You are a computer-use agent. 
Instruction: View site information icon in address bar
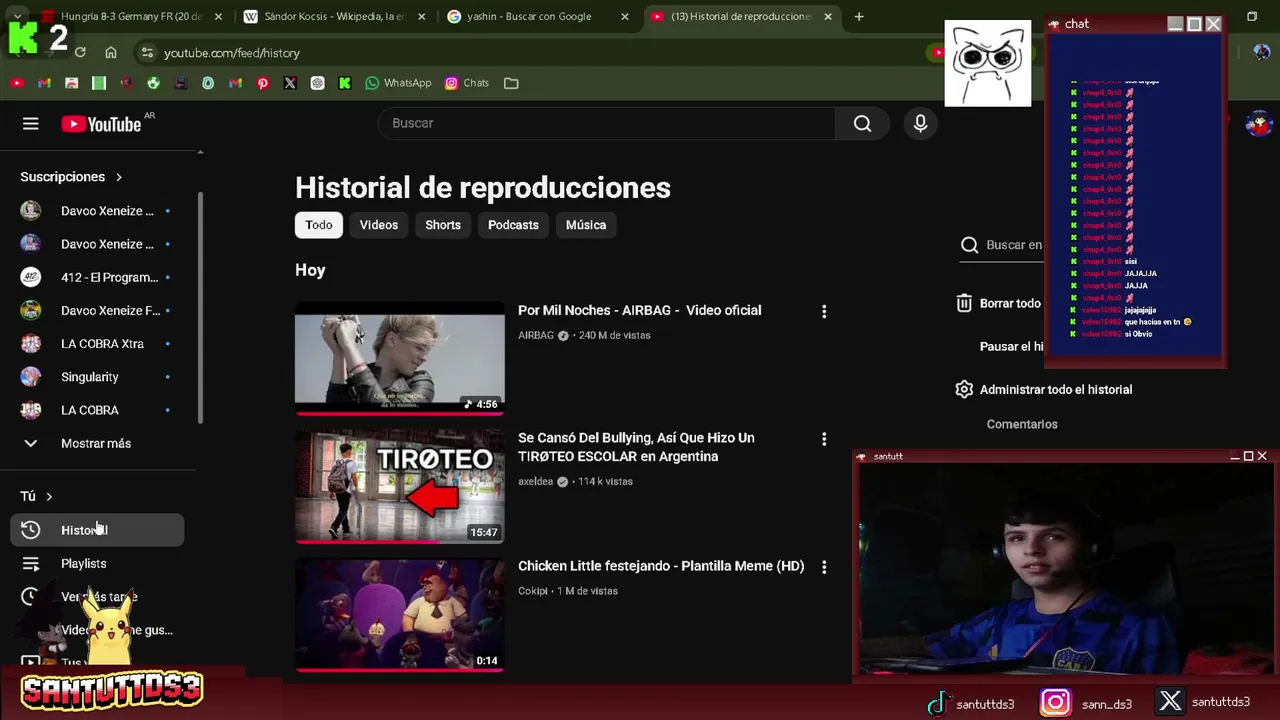click(x=147, y=53)
